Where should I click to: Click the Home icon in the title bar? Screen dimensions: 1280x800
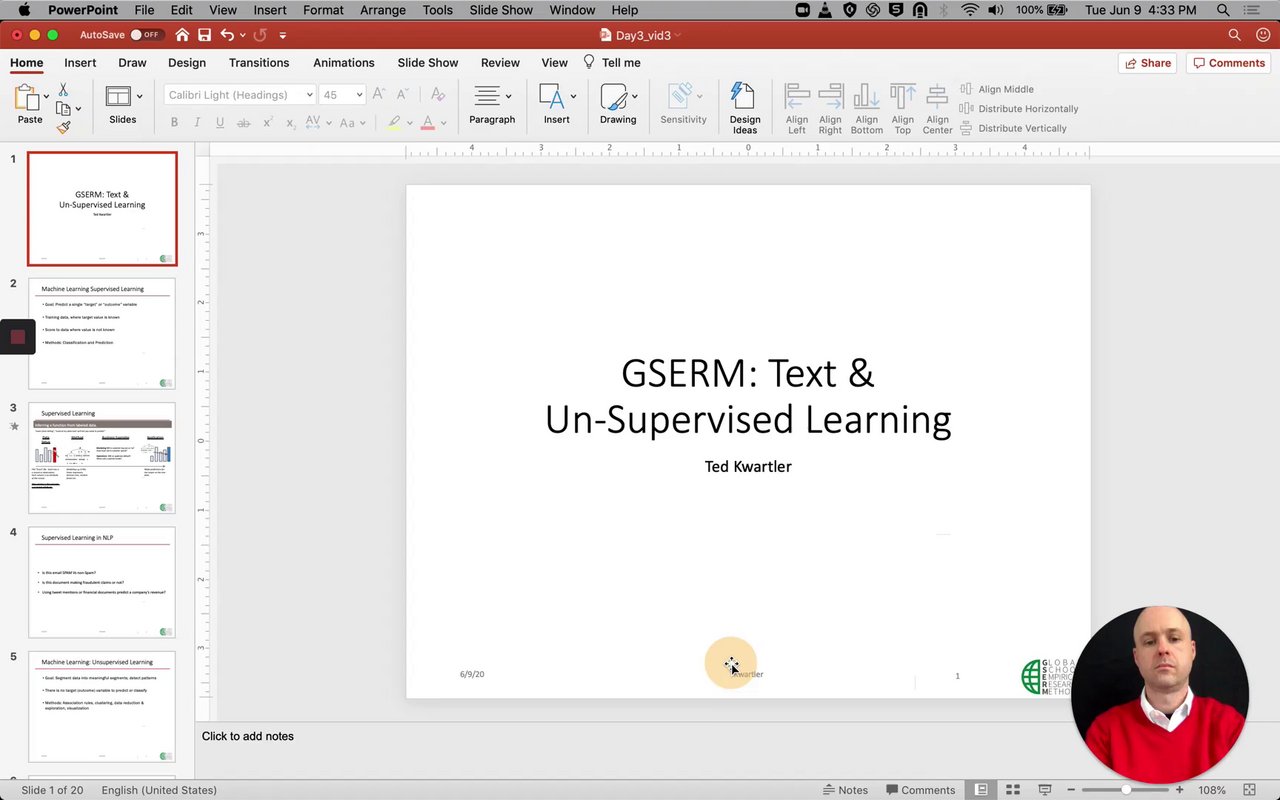(x=182, y=35)
